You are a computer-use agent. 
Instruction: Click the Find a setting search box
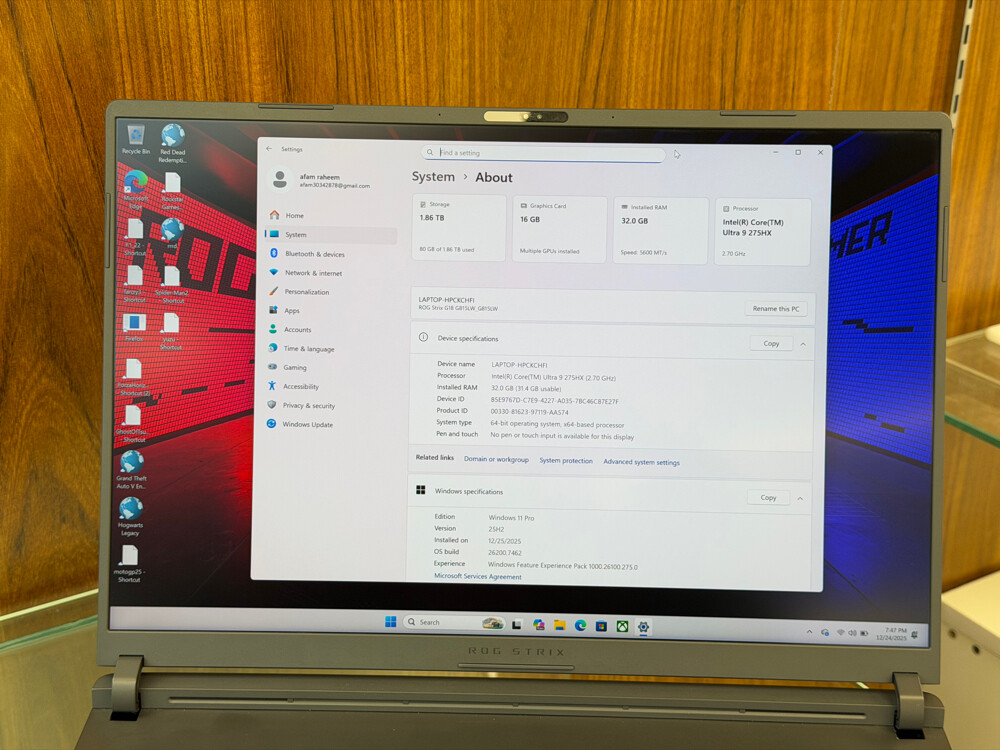coord(543,153)
